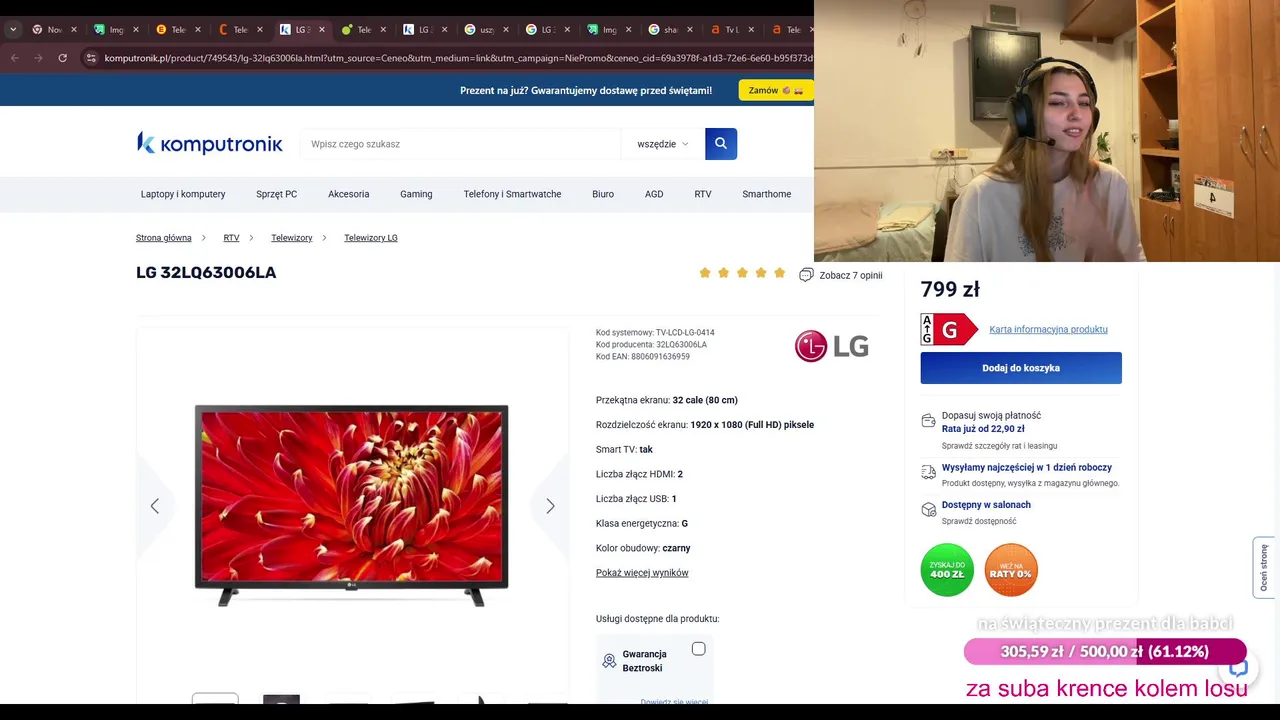Click the wallet payment icon
The image size is (1280, 720).
[x=929, y=421]
